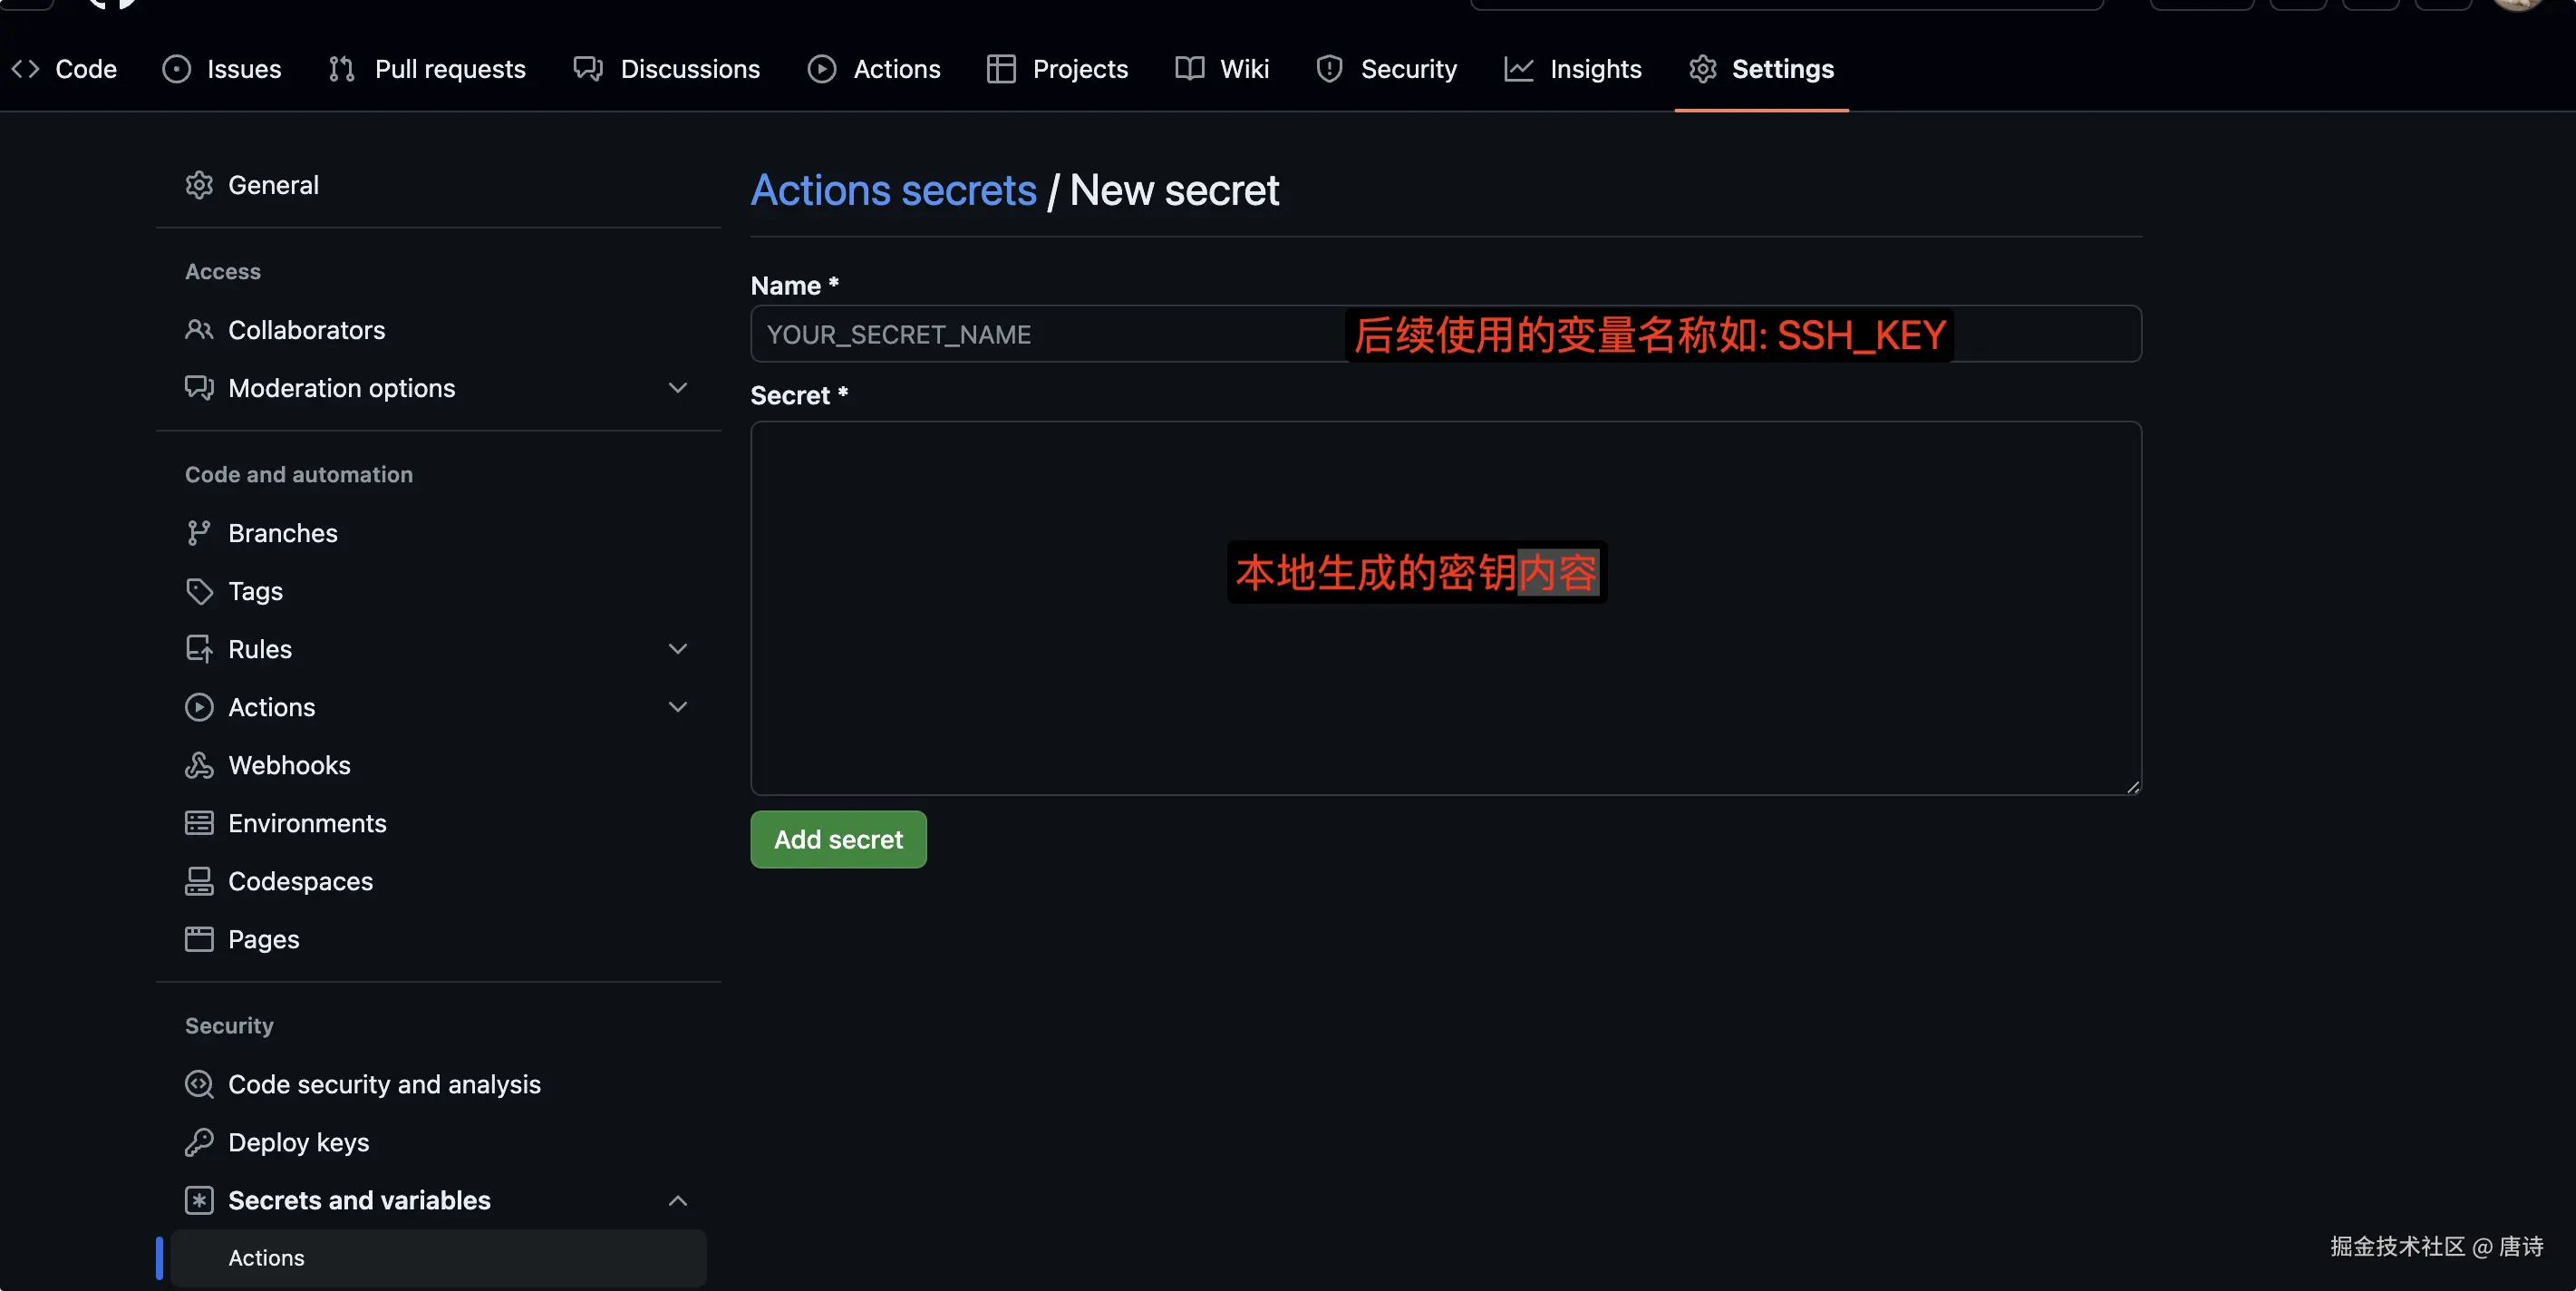Click the Tags label icon

[199, 591]
